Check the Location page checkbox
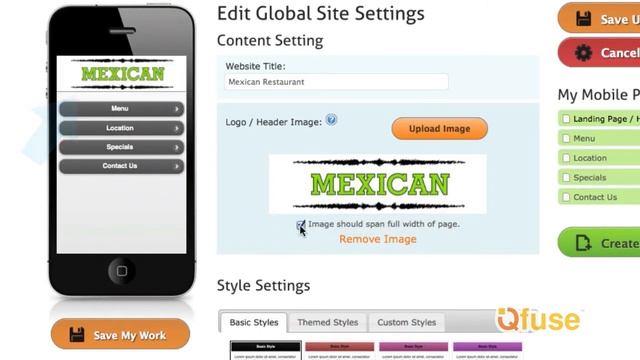The height and width of the screenshot is (360, 640). 566,158
